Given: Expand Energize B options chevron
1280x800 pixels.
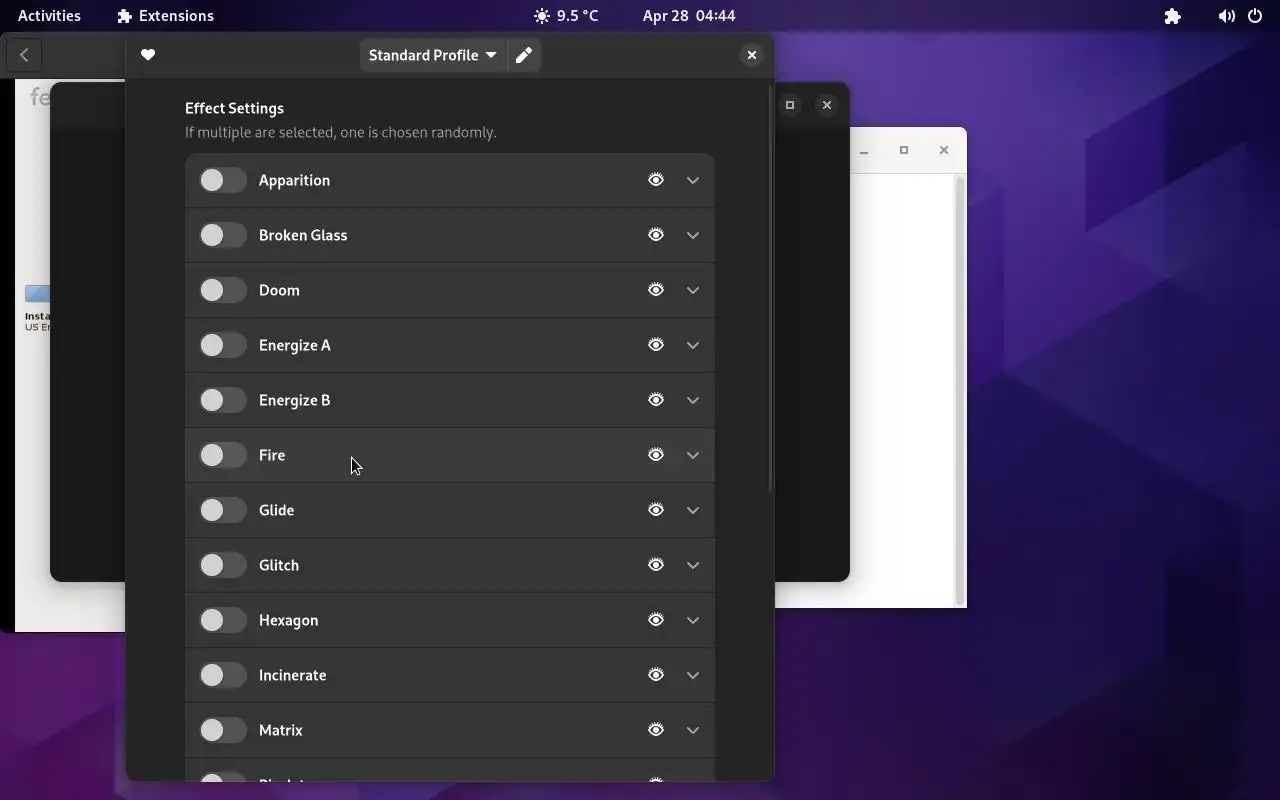Looking at the screenshot, I should [x=693, y=400].
